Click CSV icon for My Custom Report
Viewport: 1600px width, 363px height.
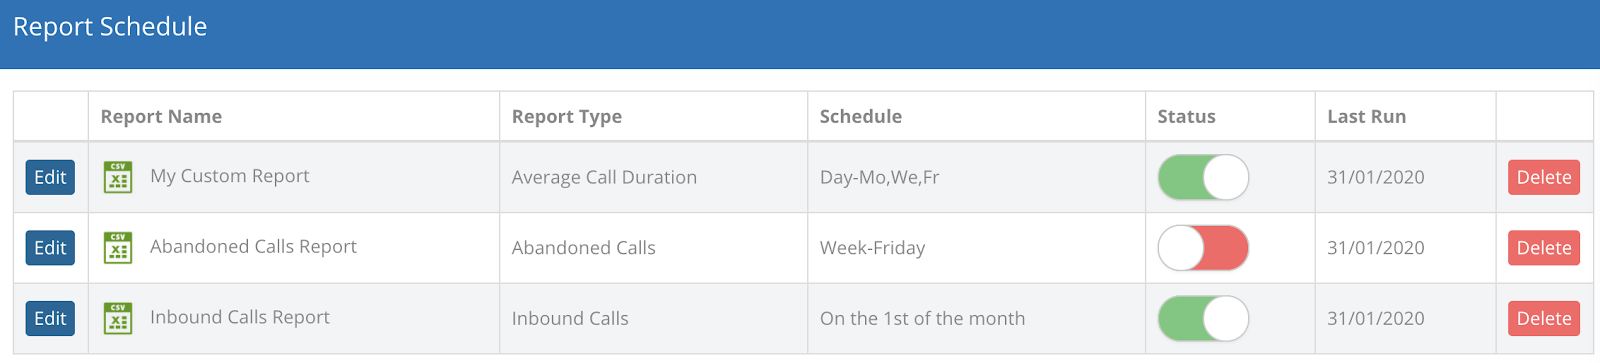coord(118,177)
